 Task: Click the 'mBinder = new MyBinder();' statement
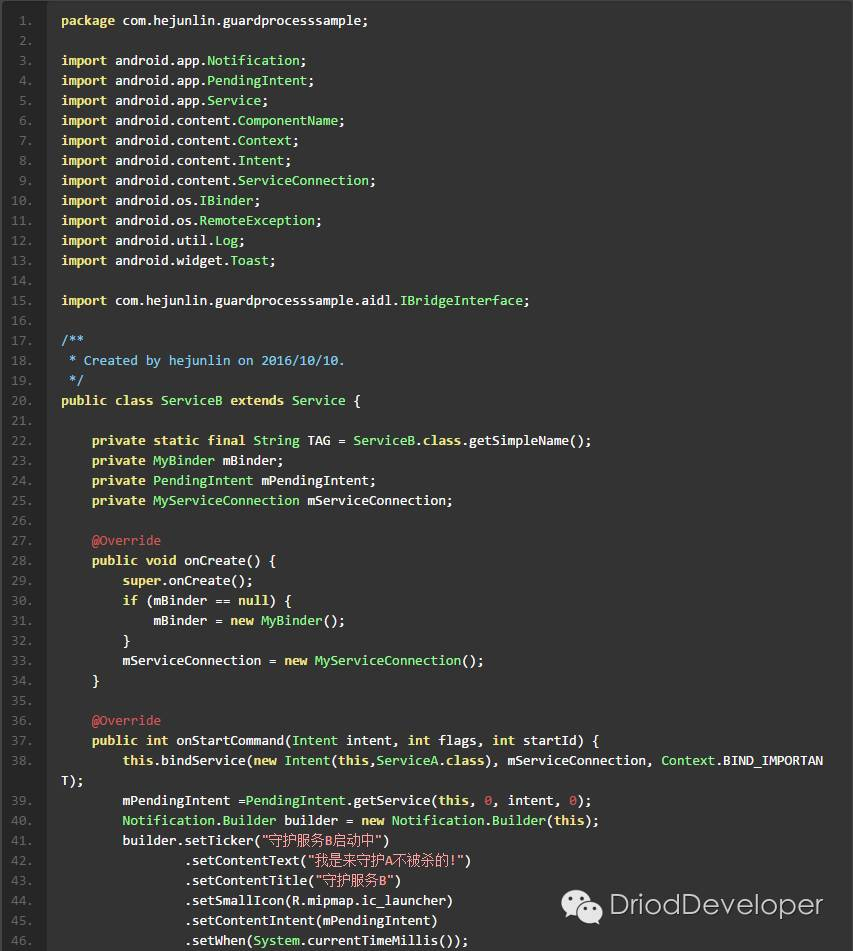[x=249, y=622]
